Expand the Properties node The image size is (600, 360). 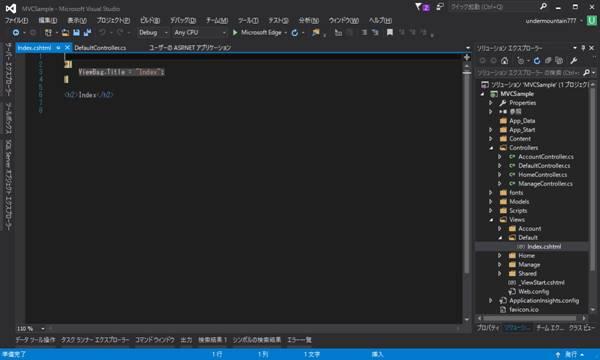click(x=491, y=103)
